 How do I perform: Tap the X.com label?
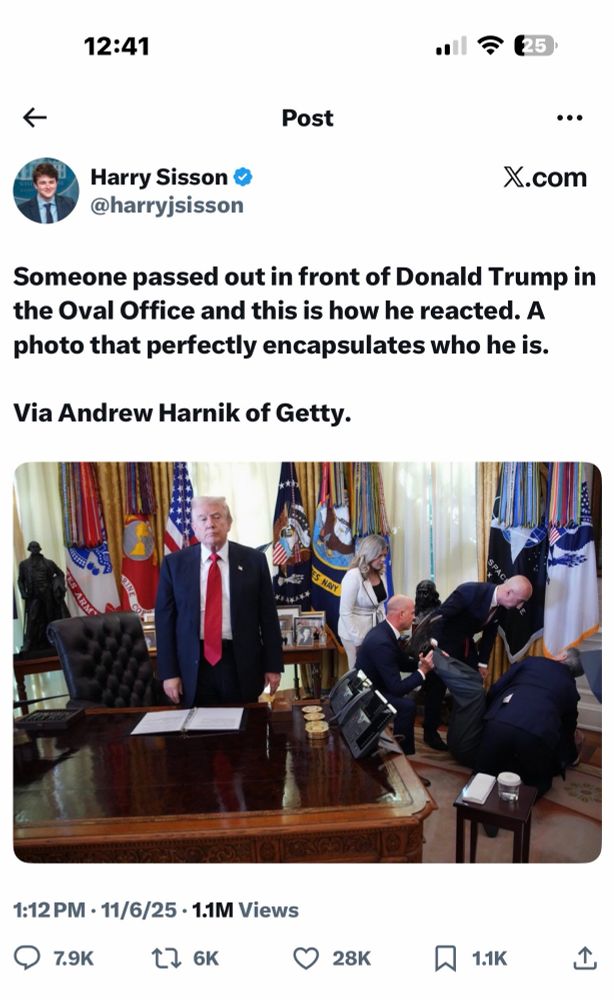tap(545, 178)
